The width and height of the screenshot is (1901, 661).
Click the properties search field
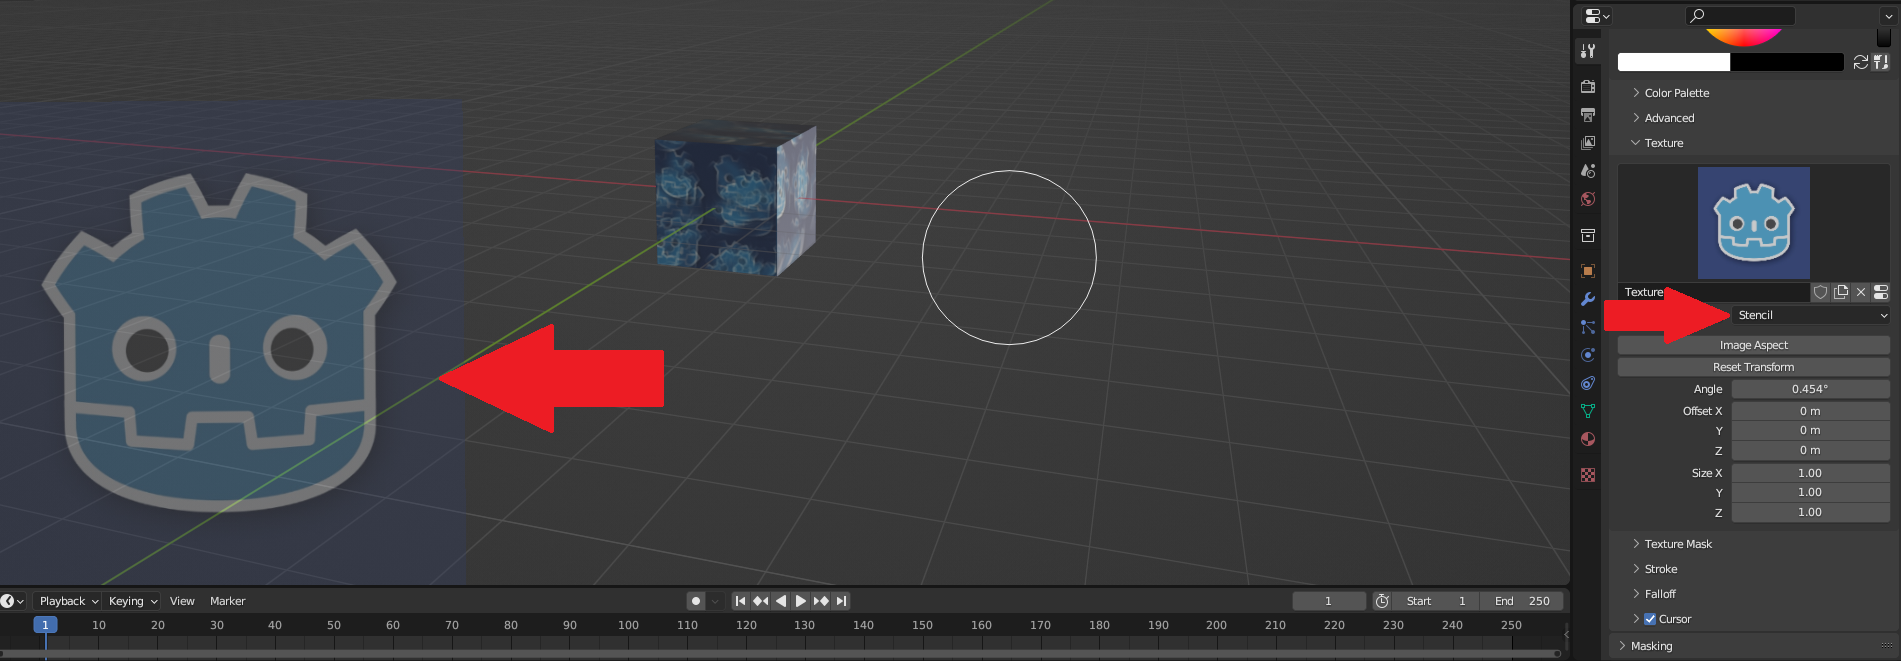(x=1740, y=16)
